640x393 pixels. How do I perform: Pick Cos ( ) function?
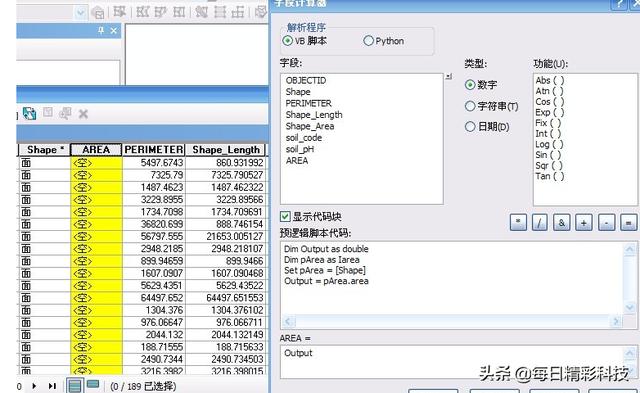pos(550,102)
